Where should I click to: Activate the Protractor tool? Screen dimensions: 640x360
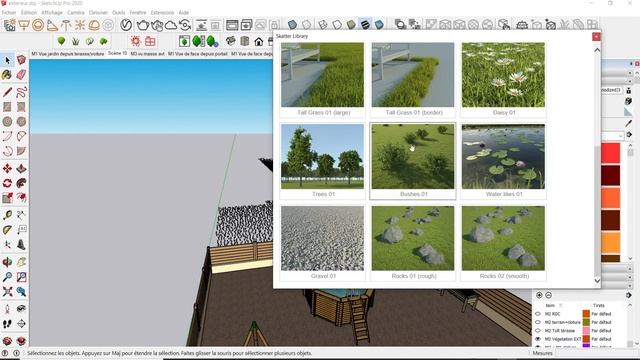[7, 230]
